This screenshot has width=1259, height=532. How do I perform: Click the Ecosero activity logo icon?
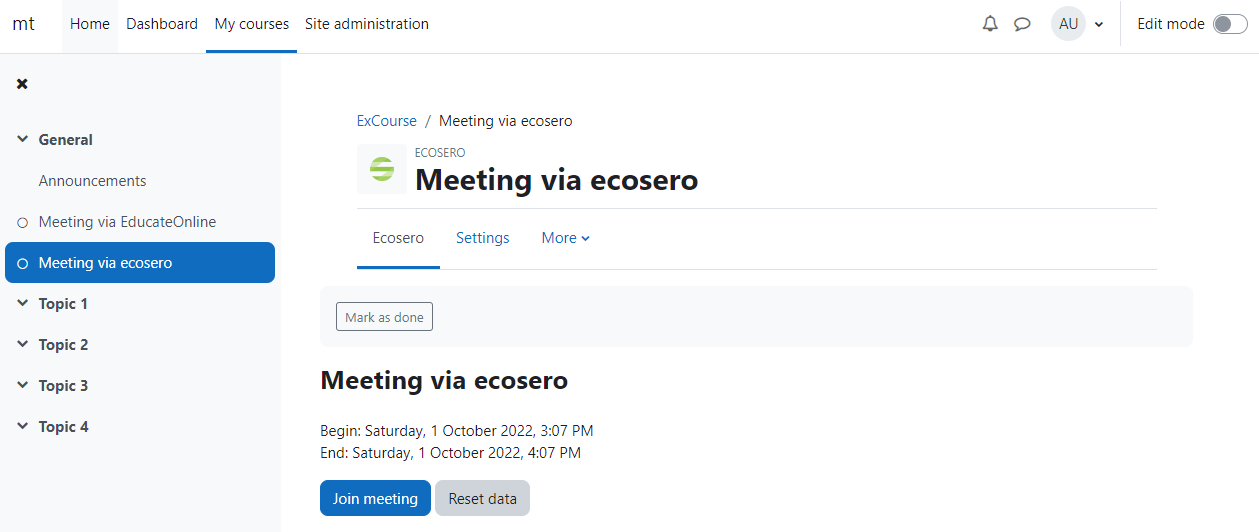coord(382,169)
